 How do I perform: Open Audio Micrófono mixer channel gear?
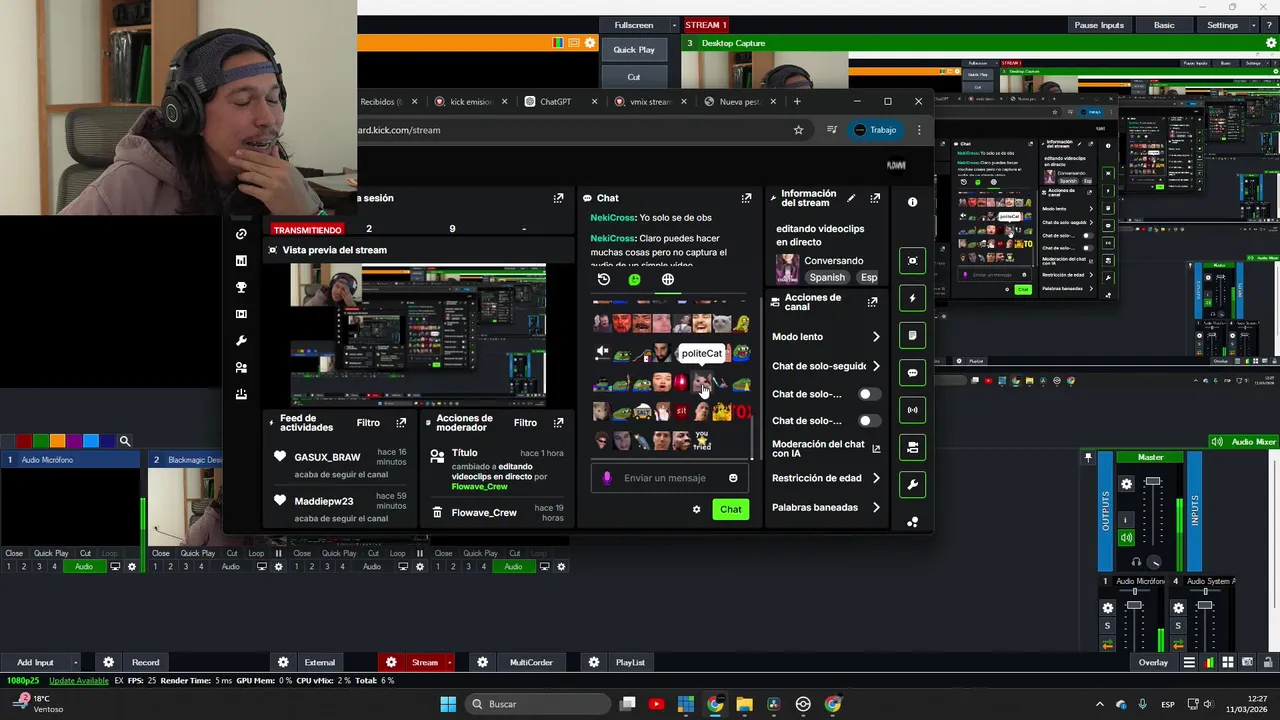coord(1107,608)
